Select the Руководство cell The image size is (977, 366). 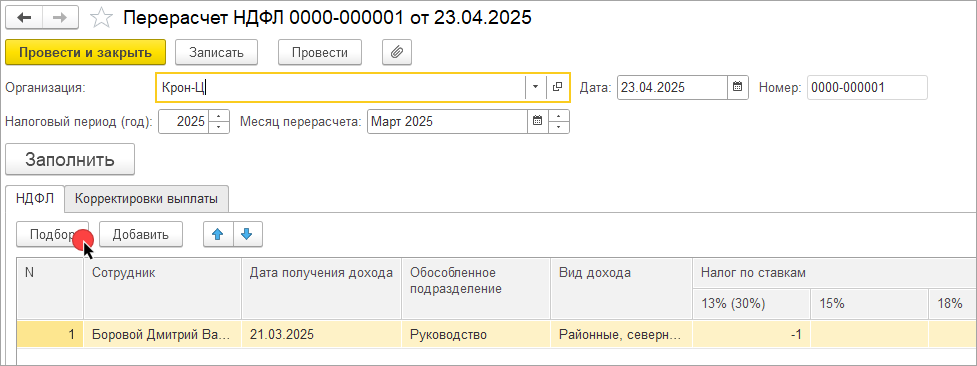point(476,334)
